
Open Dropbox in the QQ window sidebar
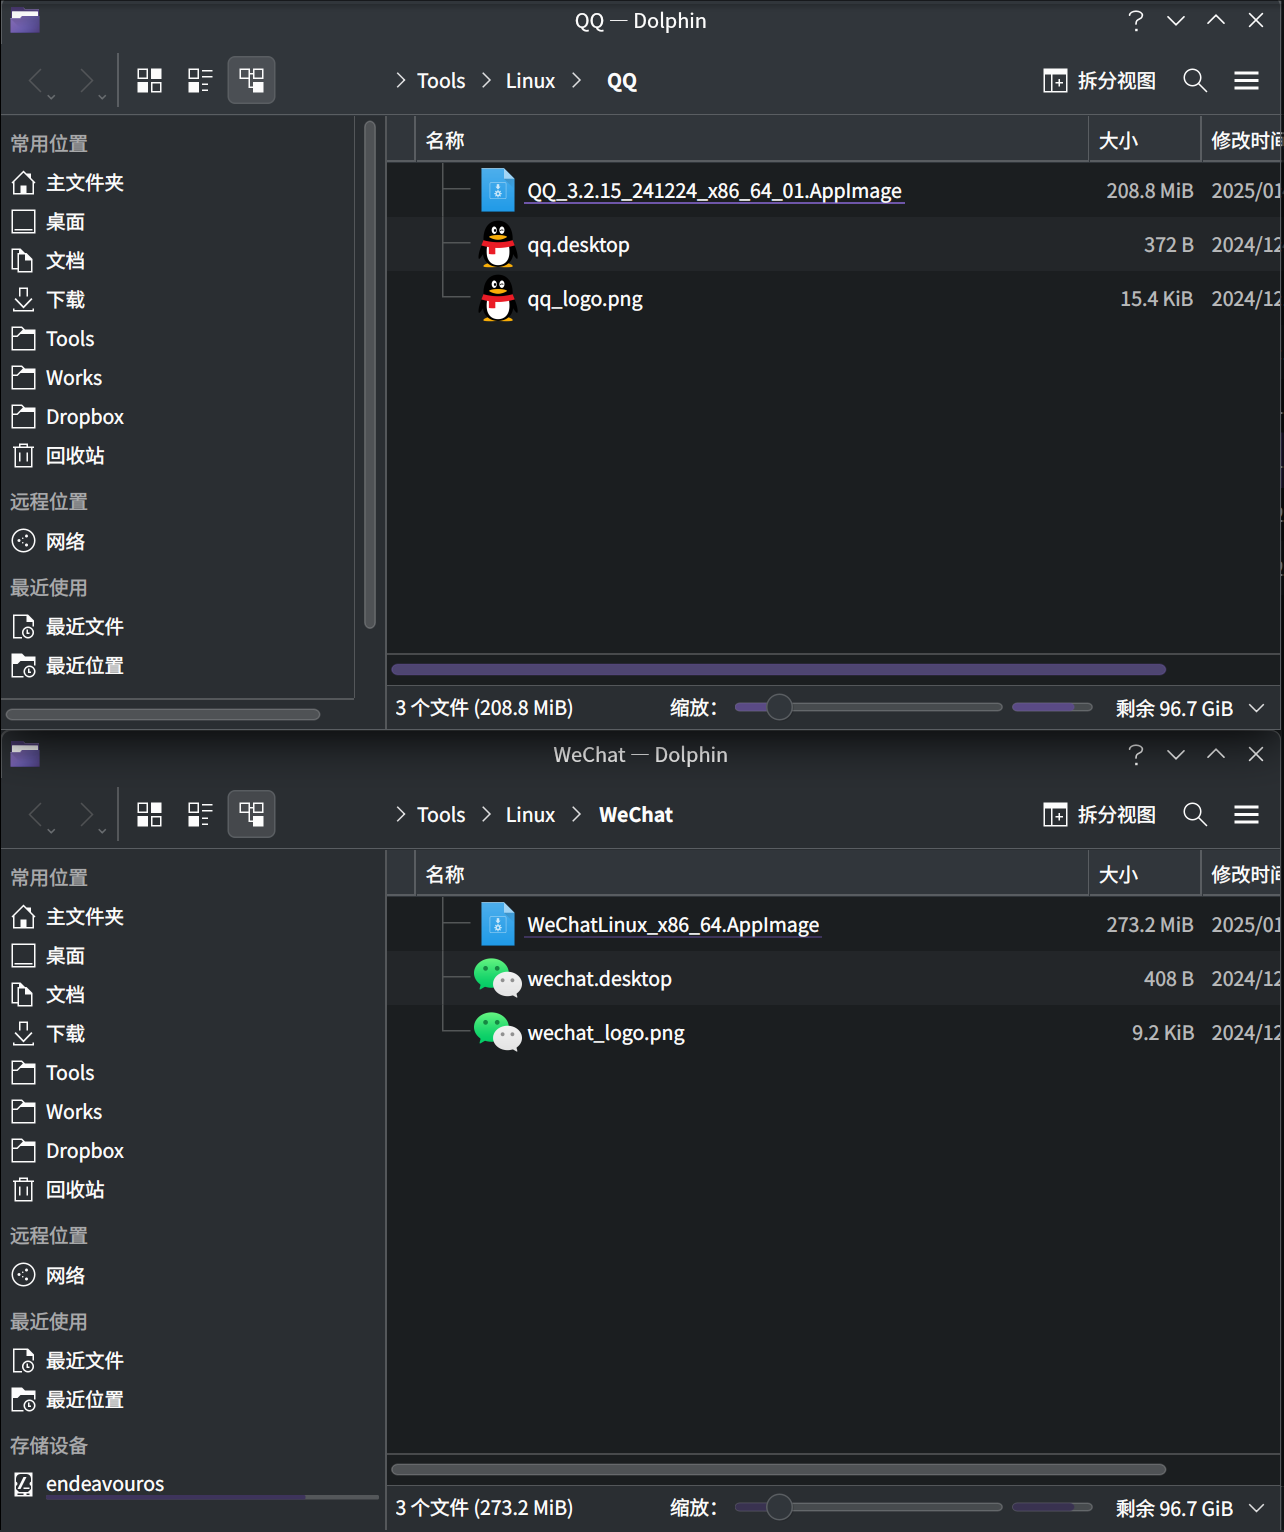[85, 417]
